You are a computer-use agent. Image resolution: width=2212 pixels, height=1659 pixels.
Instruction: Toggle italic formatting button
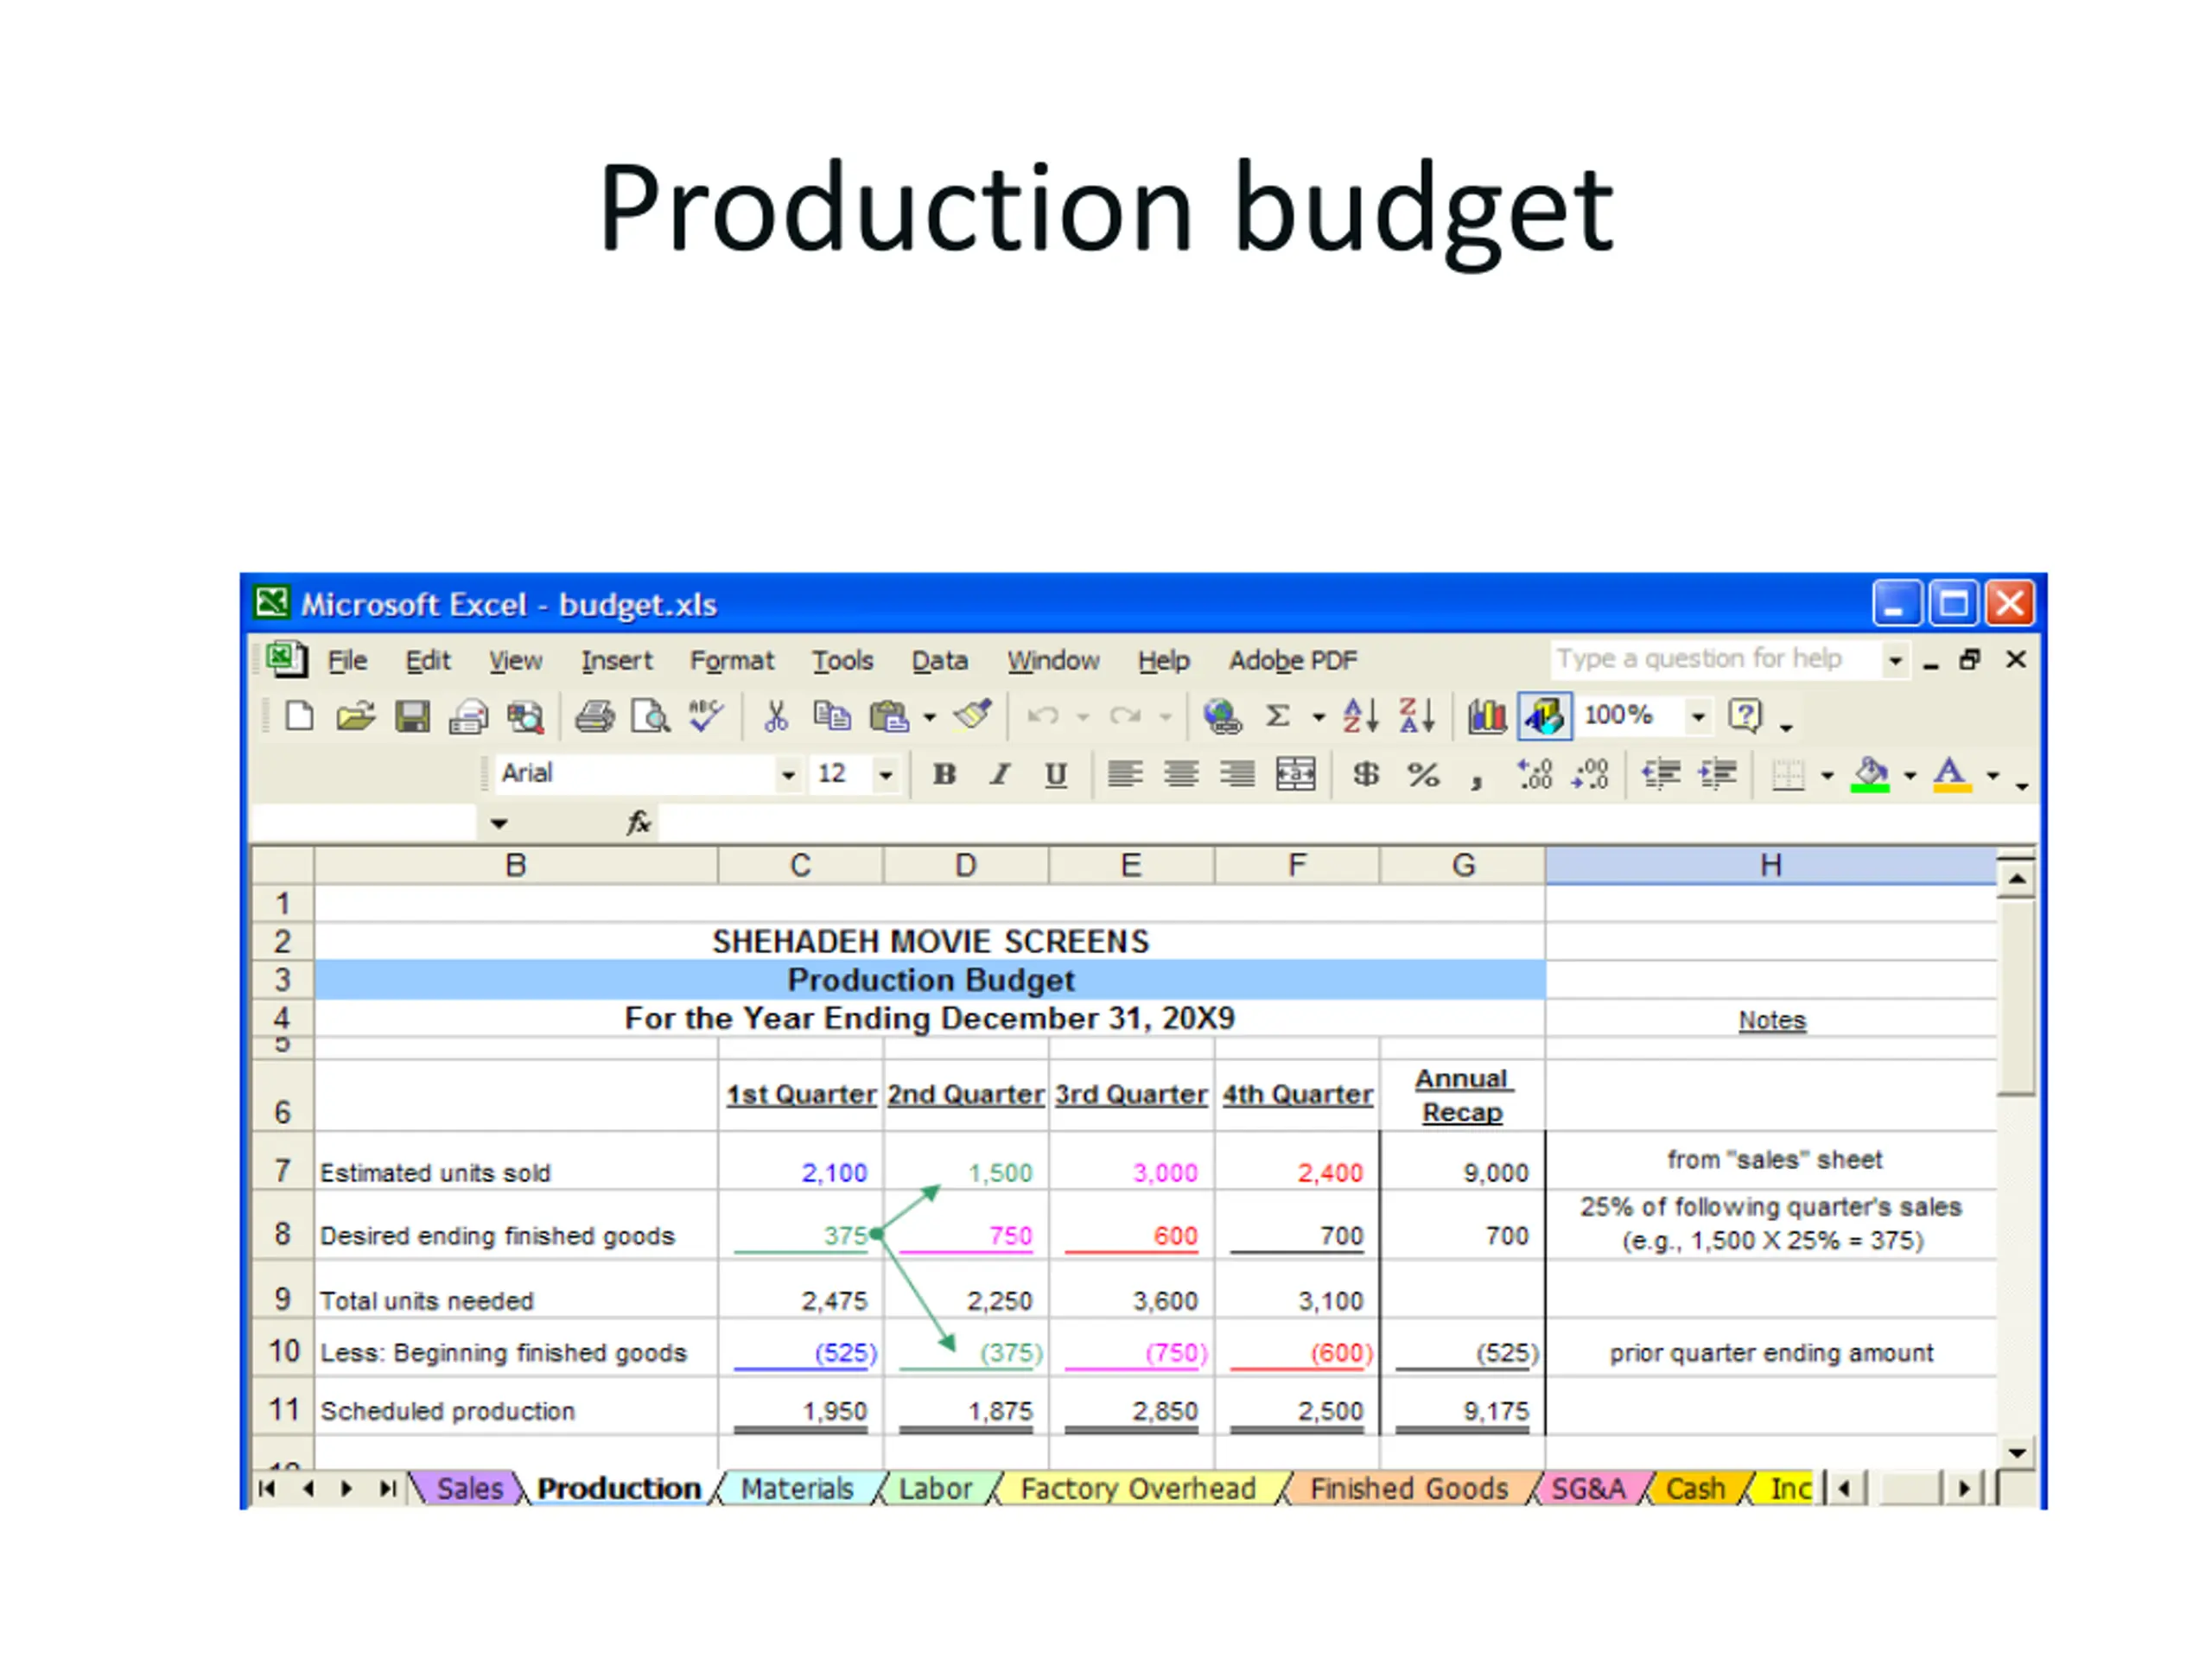pyautogui.click(x=999, y=774)
